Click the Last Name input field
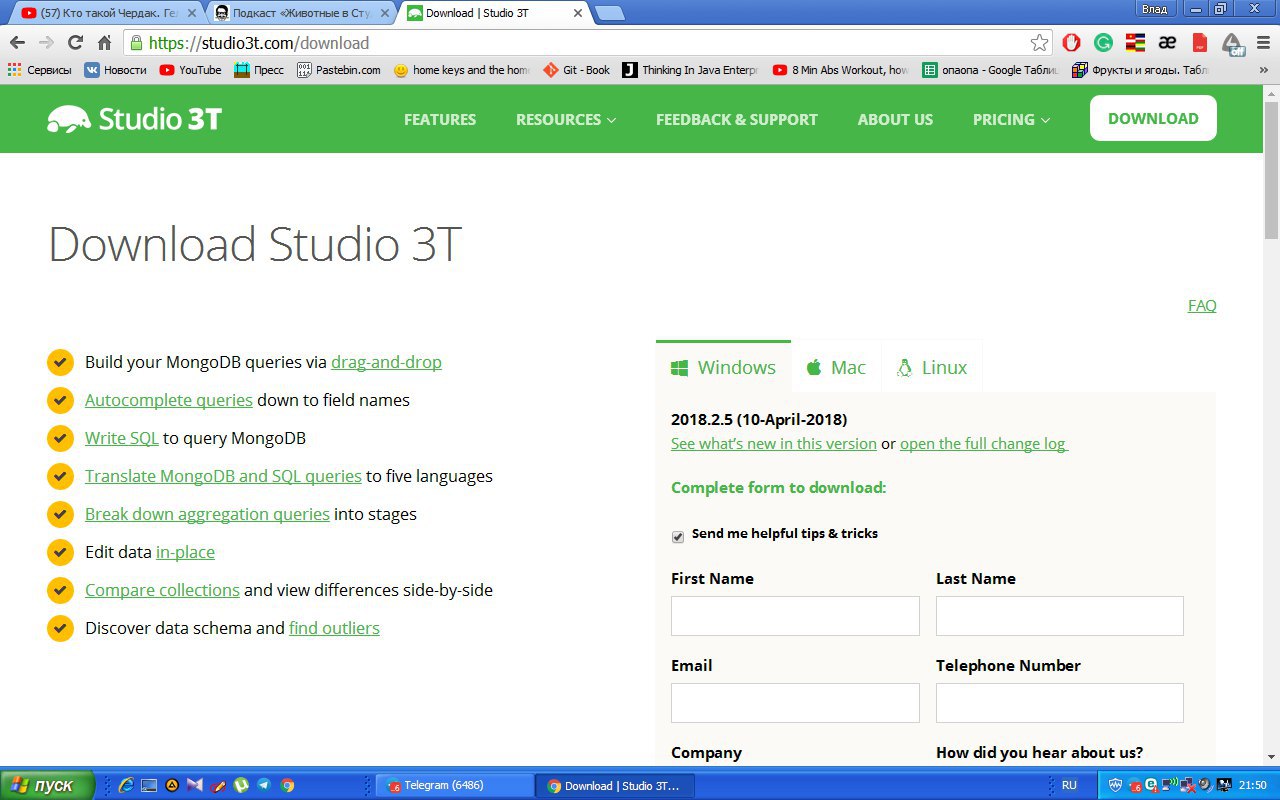Screen dimensions: 1280x800 1060,616
